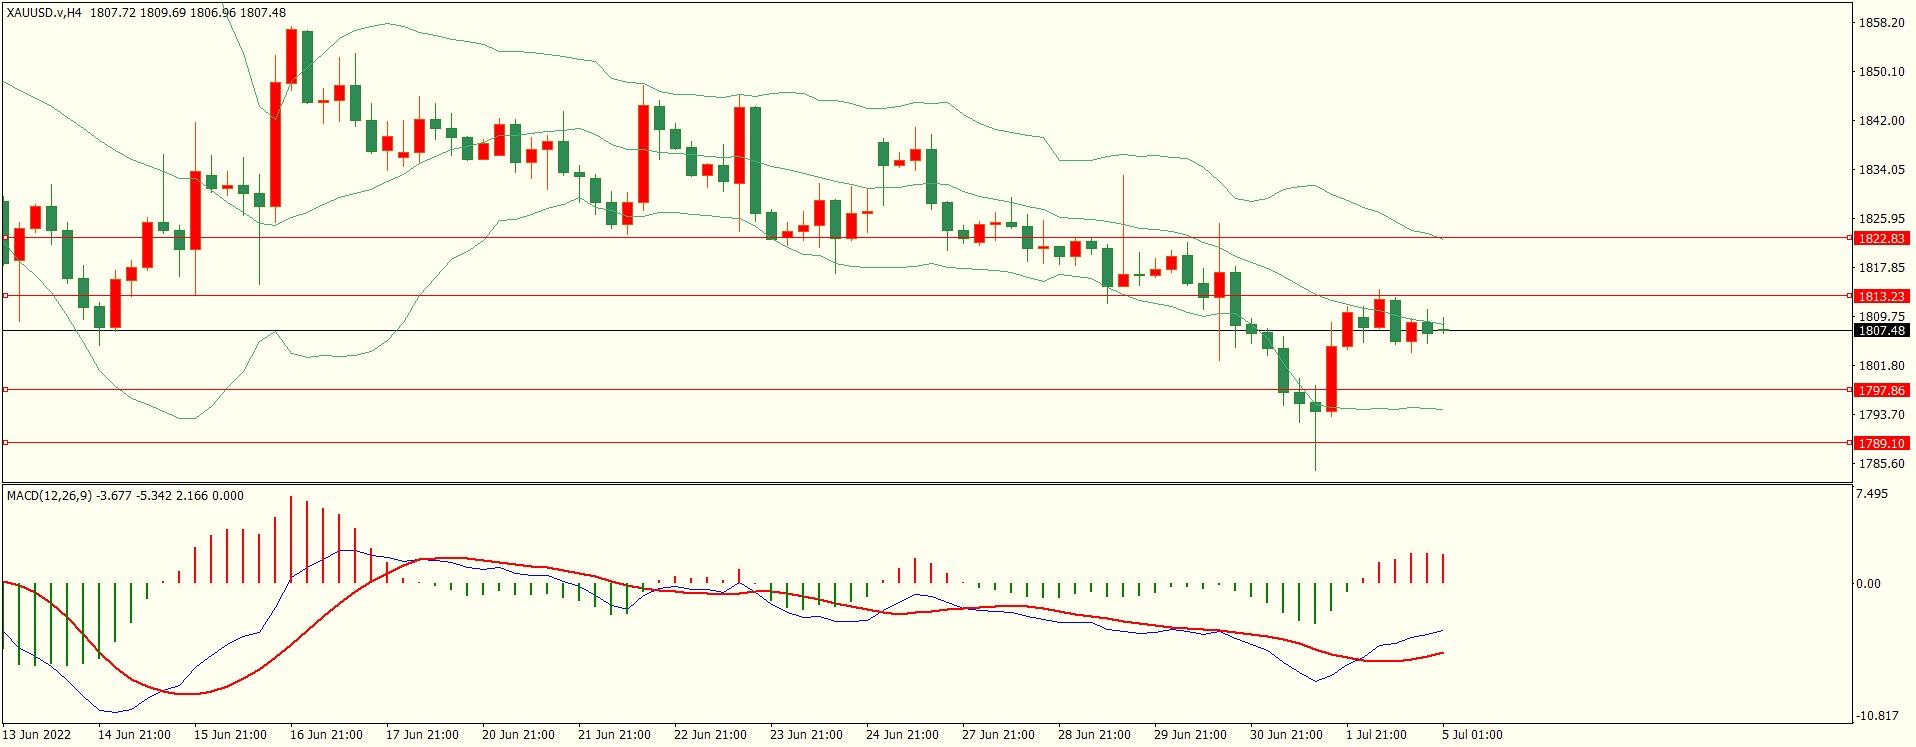Screen dimensions: 1916x747
Task: Click the red 1822.83 price label
Action: 1881,238
